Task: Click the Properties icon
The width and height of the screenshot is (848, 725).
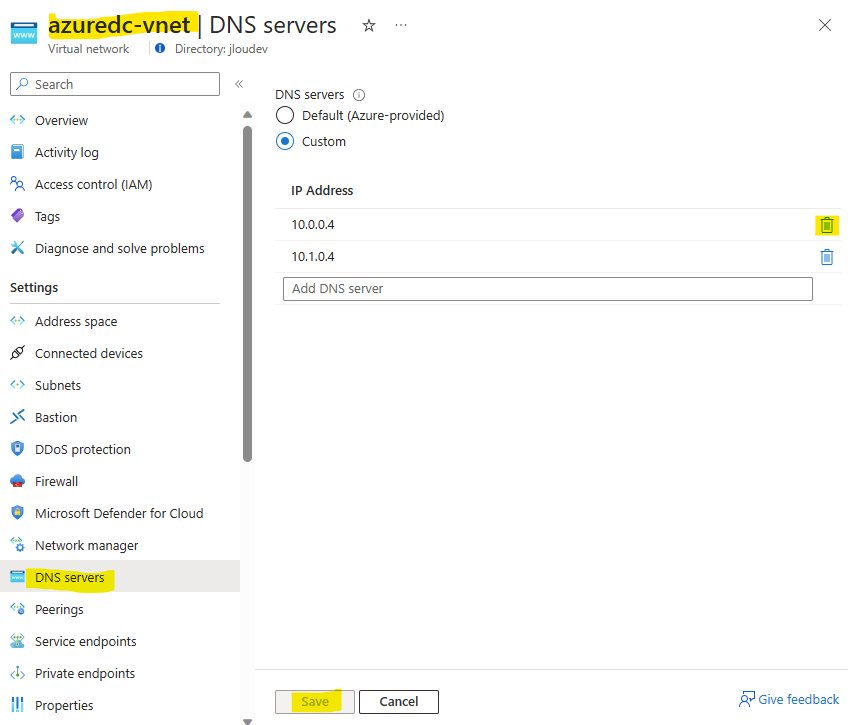Action: (17, 704)
